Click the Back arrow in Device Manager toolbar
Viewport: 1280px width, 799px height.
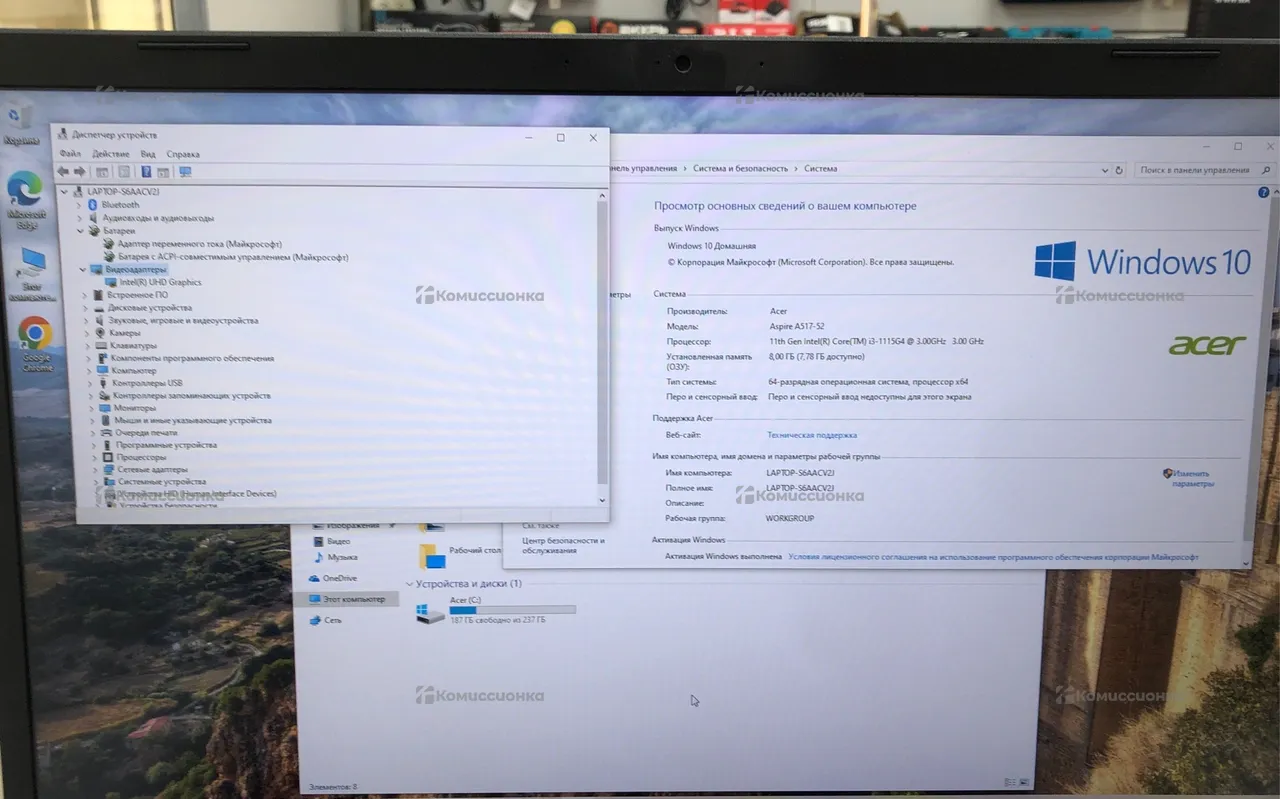tap(64, 172)
